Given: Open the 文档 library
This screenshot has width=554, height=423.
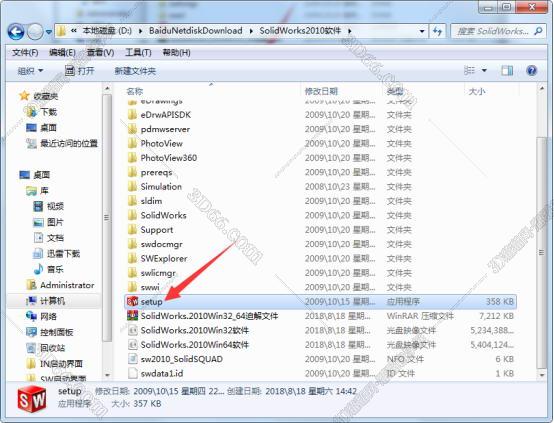Looking at the screenshot, I should point(48,238).
